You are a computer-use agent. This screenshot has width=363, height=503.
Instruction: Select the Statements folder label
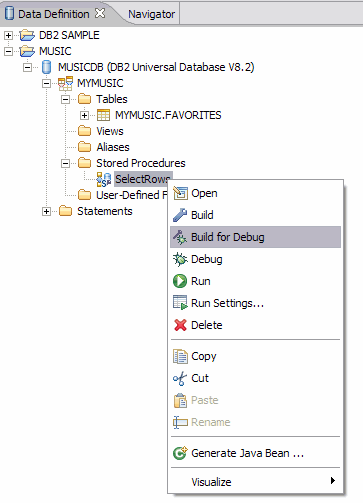[x=105, y=211]
